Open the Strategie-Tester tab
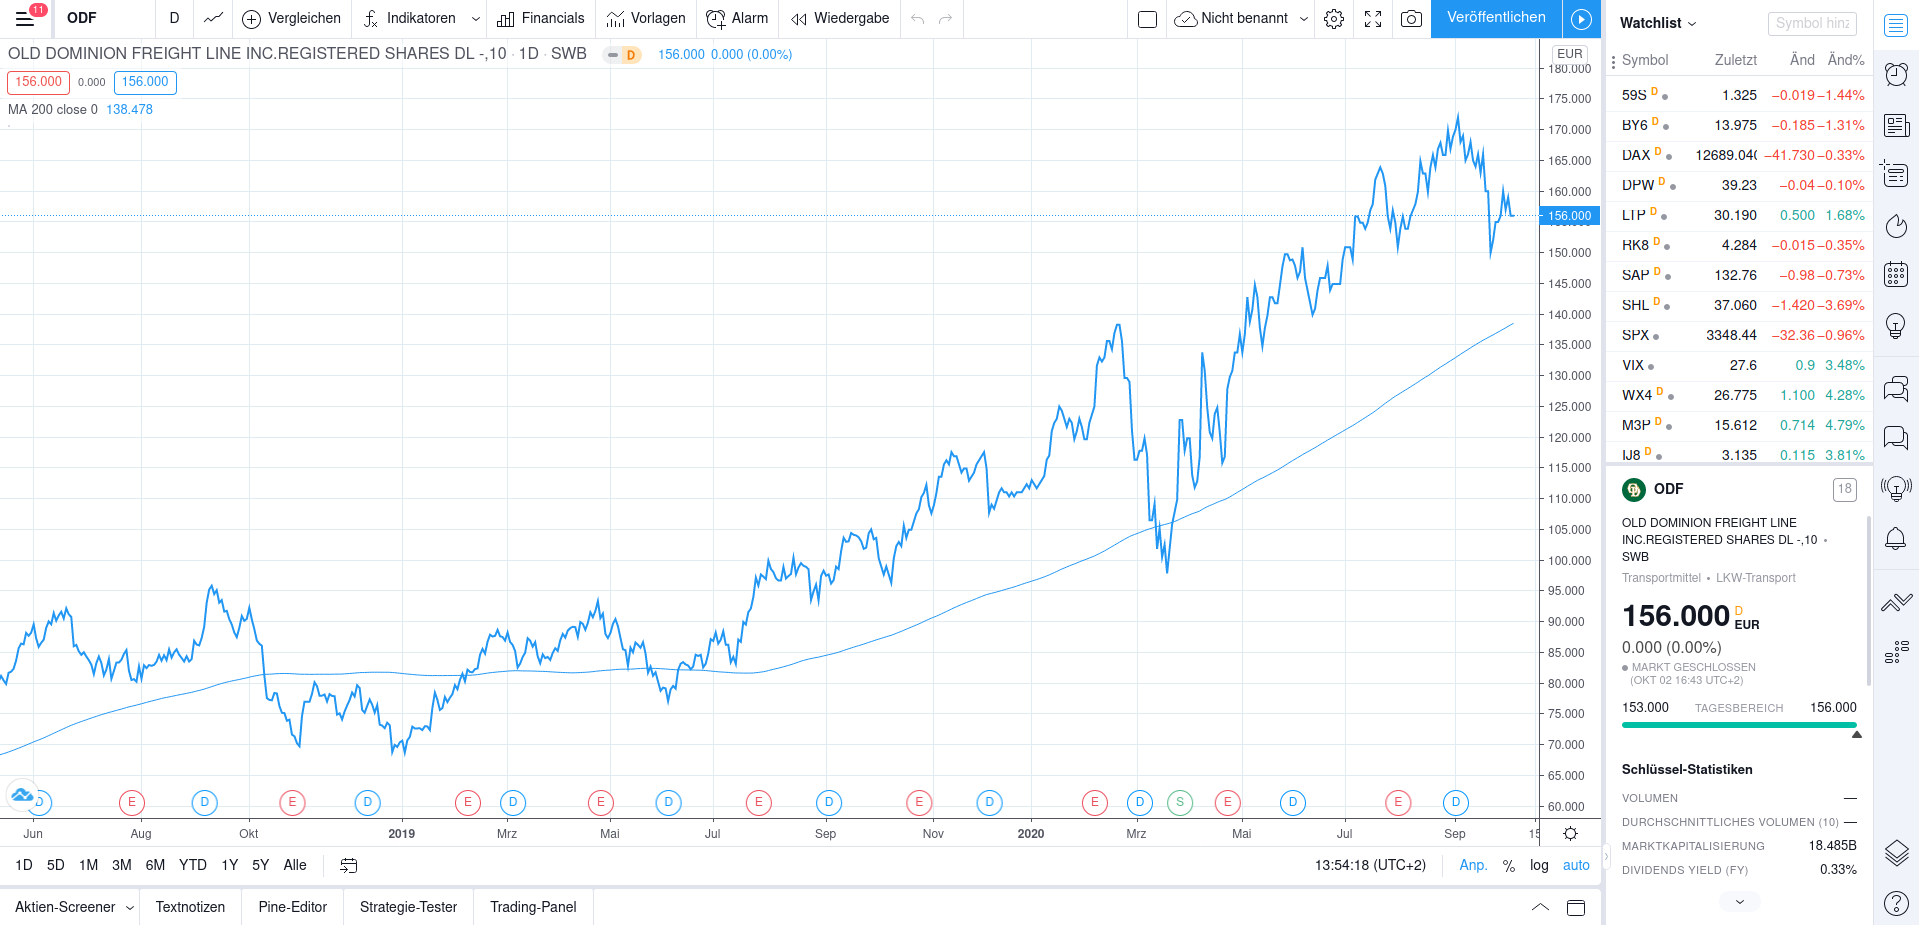This screenshot has height=925, width=1919. pos(408,907)
